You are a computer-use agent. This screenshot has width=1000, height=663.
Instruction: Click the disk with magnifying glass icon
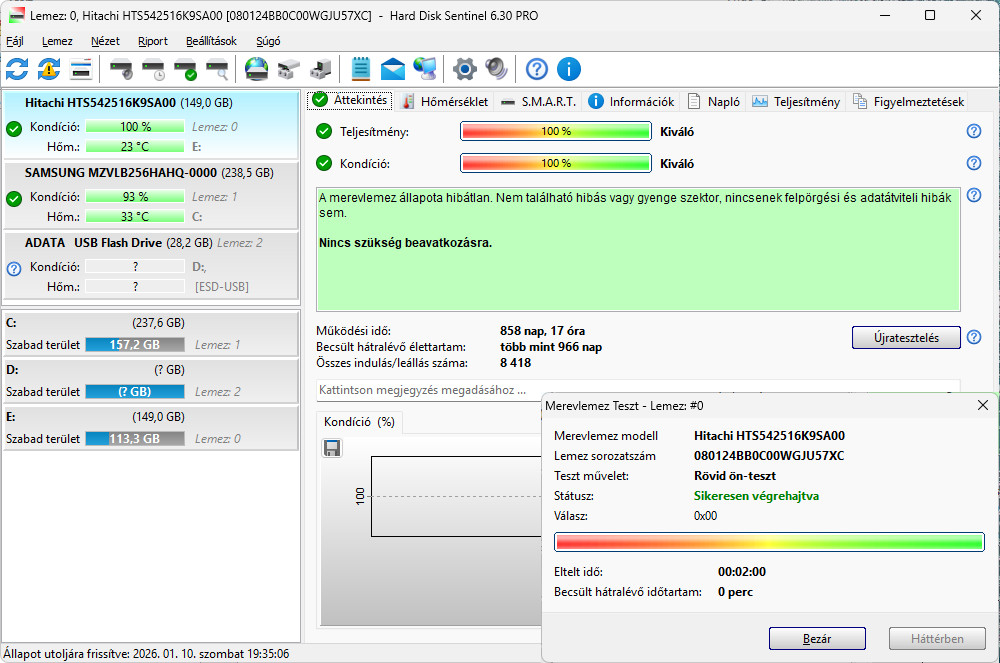click(217, 69)
